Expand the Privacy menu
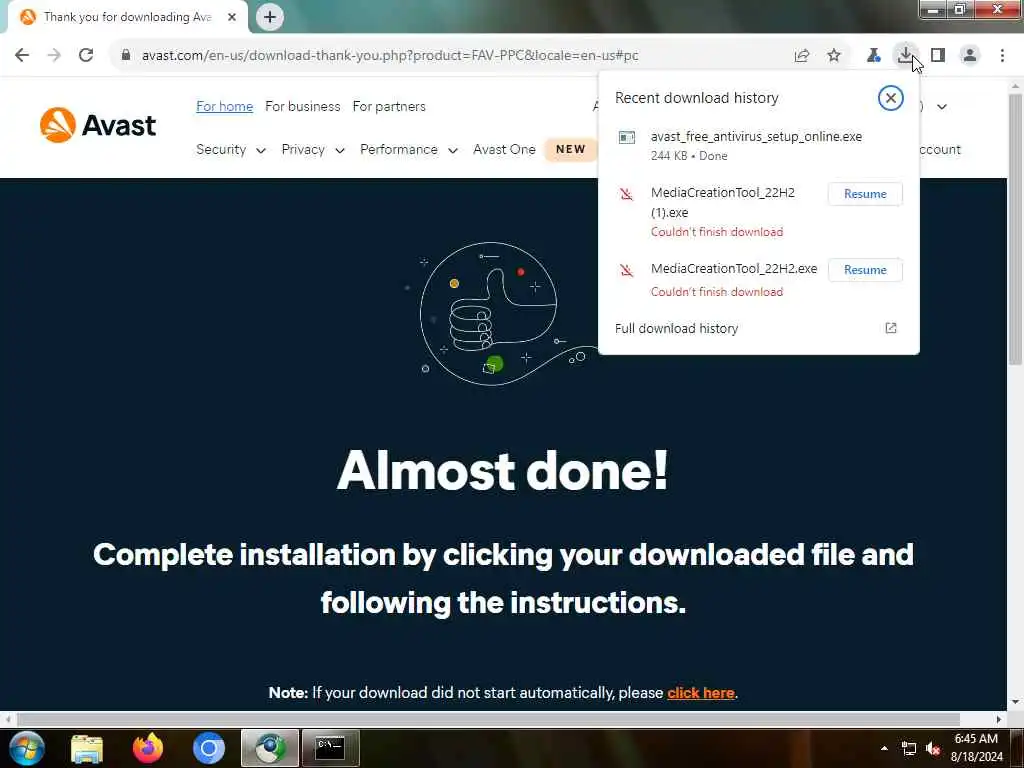Screen dimensions: 1024x768 pyautogui.click(x=313, y=150)
